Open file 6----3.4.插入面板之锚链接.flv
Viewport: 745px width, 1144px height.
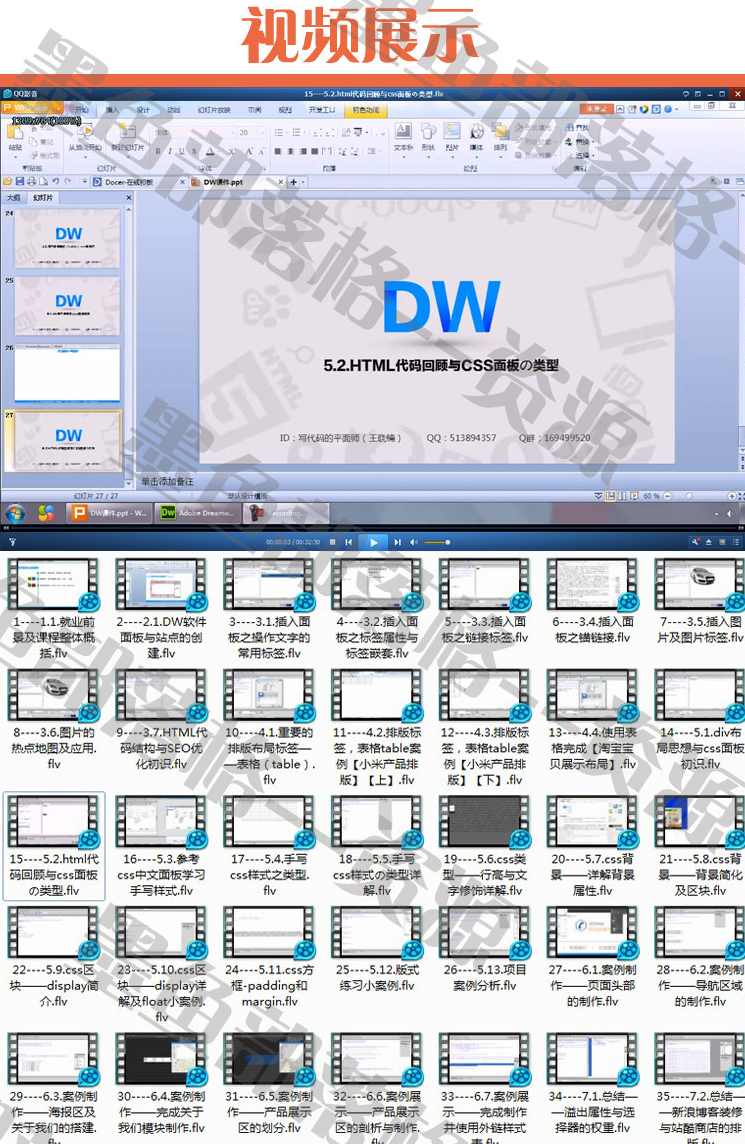(x=592, y=600)
